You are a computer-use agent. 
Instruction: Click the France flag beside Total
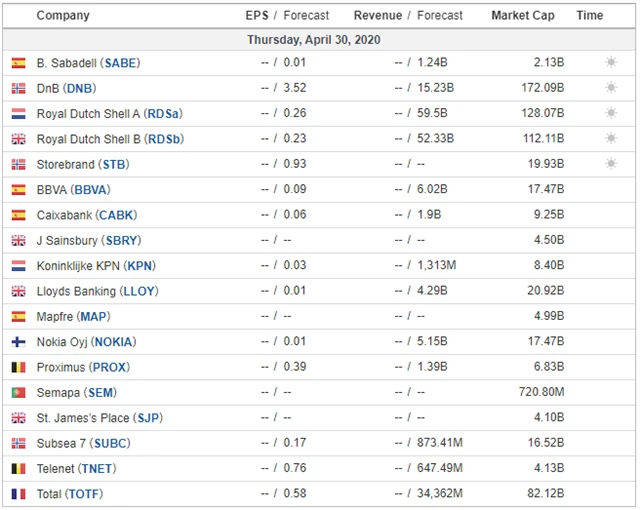pyautogui.click(x=18, y=494)
